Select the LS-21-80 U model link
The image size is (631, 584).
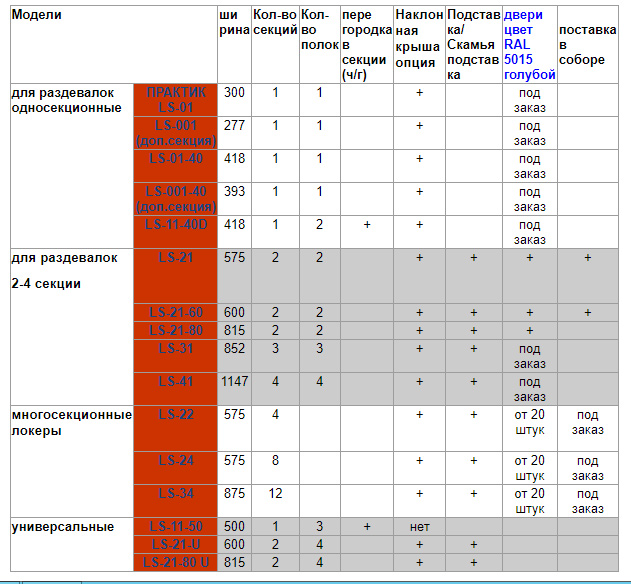coord(176,562)
